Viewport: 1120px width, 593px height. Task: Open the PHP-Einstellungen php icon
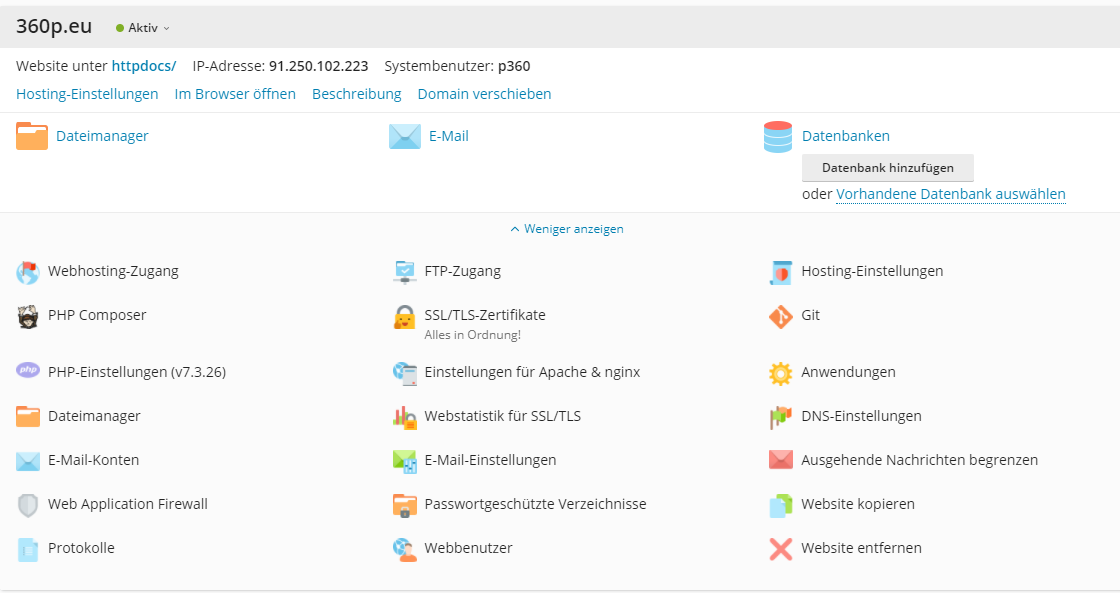click(x=28, y=371)
